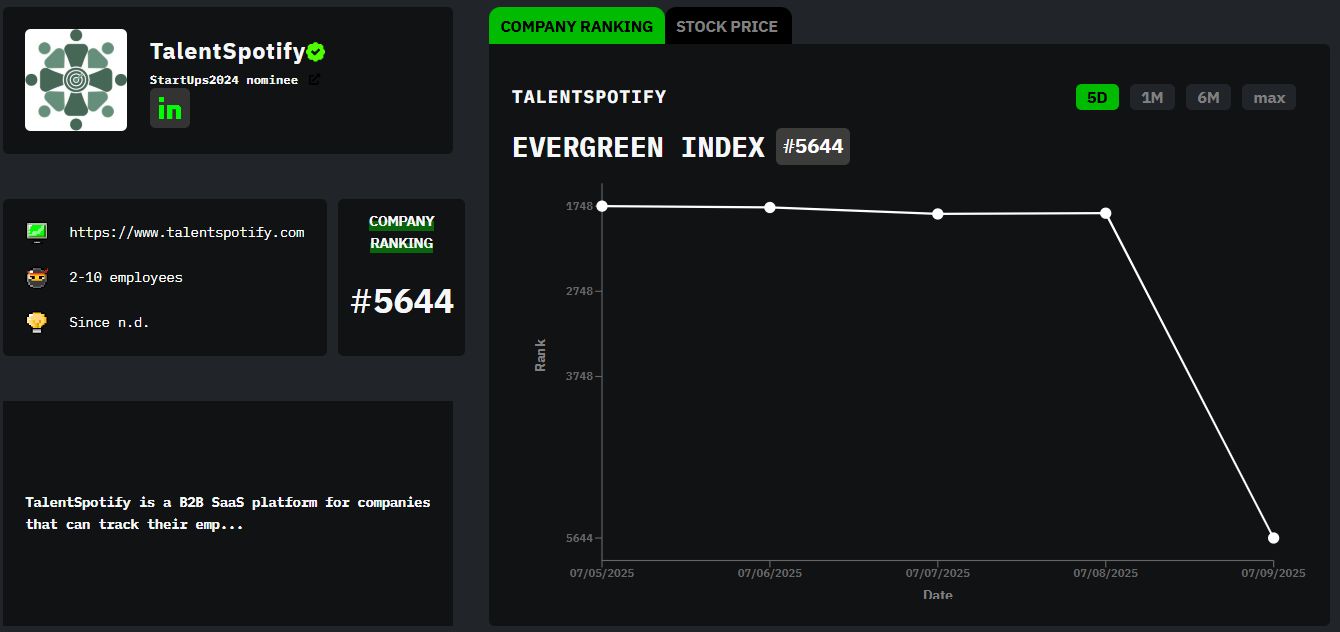Select the 1M time range

coord(1152,97)
